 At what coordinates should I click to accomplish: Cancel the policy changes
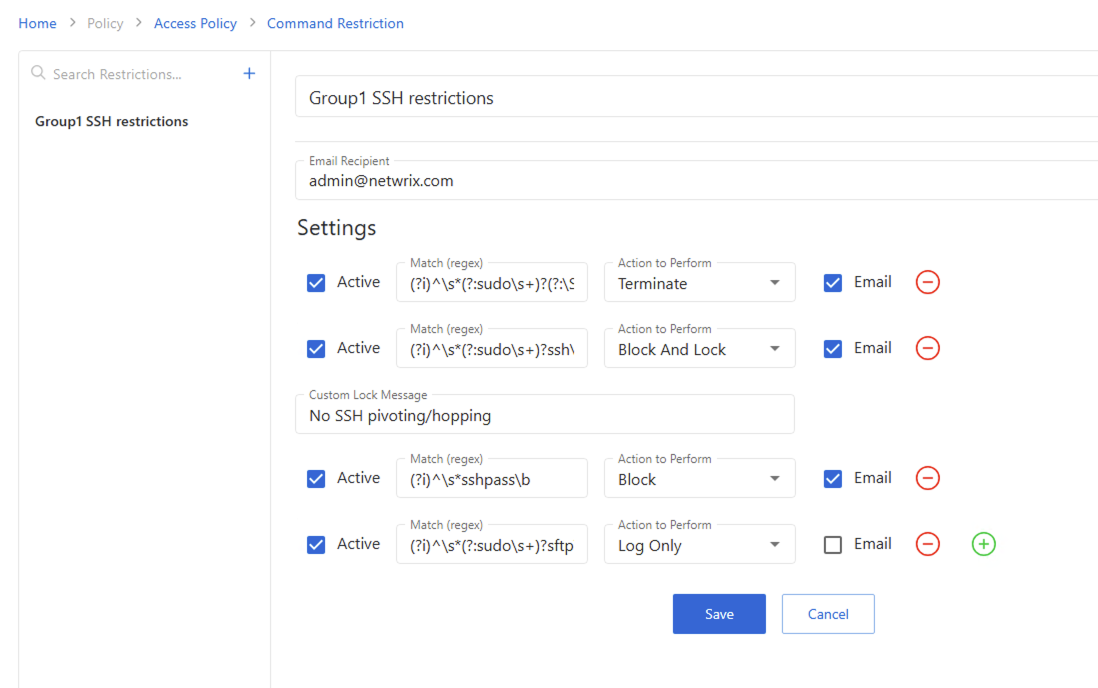(x=828, y=614)
